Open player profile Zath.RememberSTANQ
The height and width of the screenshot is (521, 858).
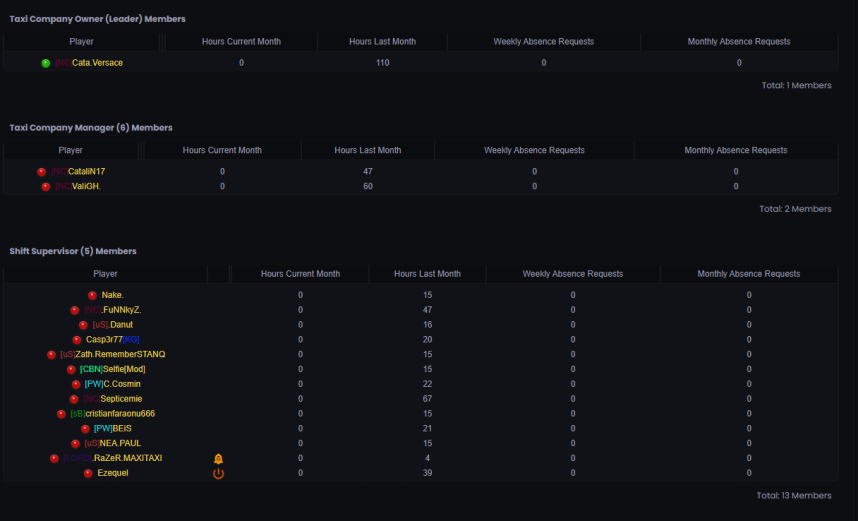(x=113, y=354)
